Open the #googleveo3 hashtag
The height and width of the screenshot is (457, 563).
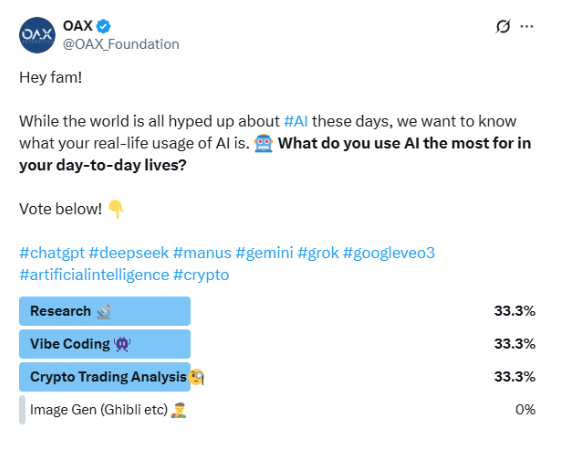(389, 253)
